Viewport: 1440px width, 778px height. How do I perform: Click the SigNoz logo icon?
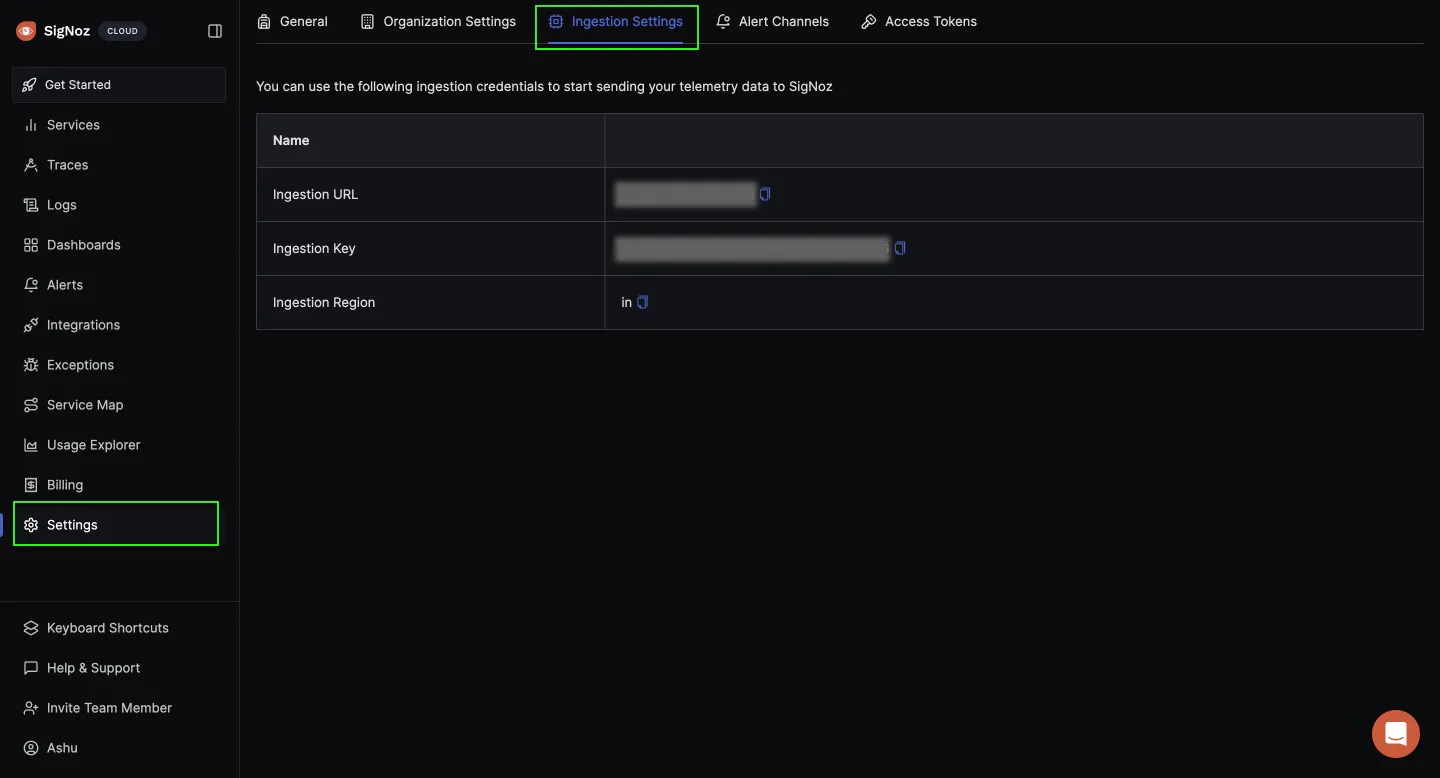point(26,31)
